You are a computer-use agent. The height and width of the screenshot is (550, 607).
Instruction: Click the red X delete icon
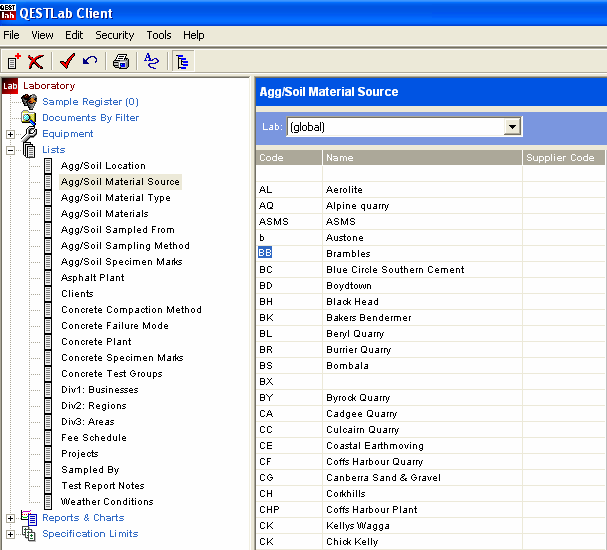point(36,62)
